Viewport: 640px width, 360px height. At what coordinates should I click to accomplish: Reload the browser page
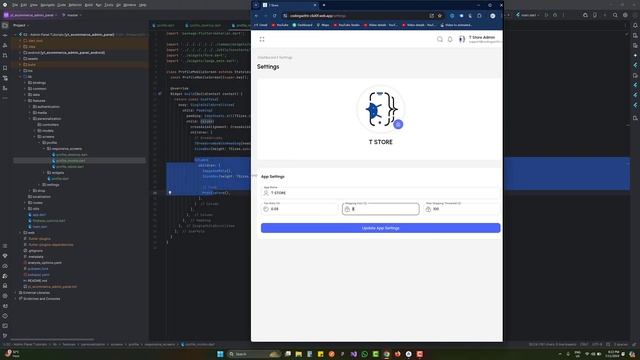(x=275, y=16)
